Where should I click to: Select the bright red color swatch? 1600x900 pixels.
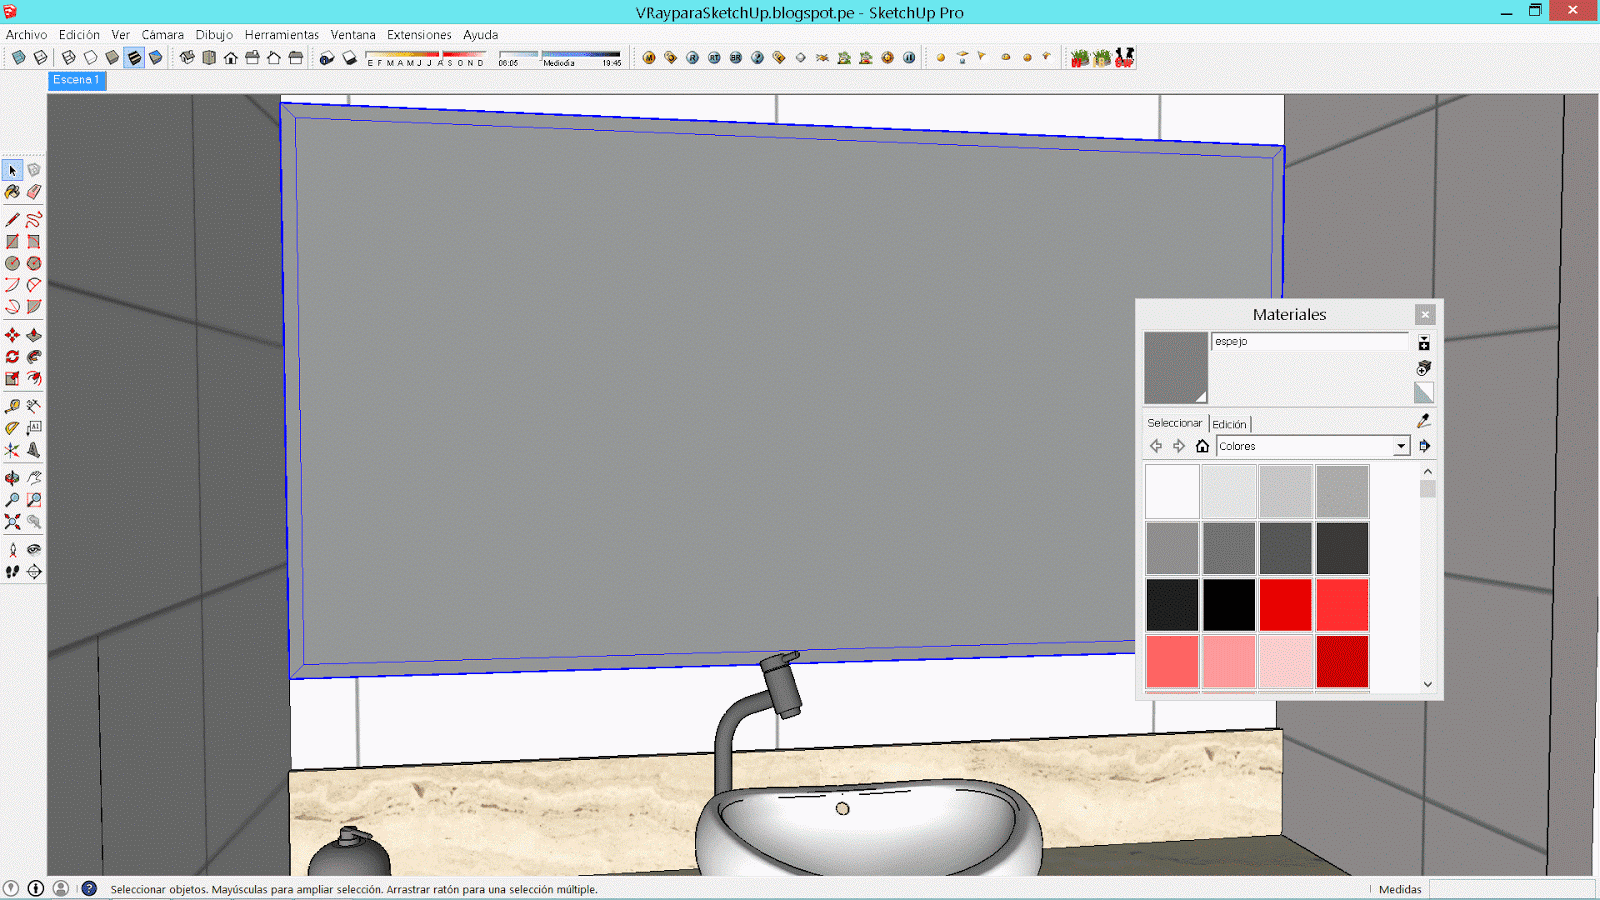[x=1286, y=604]
